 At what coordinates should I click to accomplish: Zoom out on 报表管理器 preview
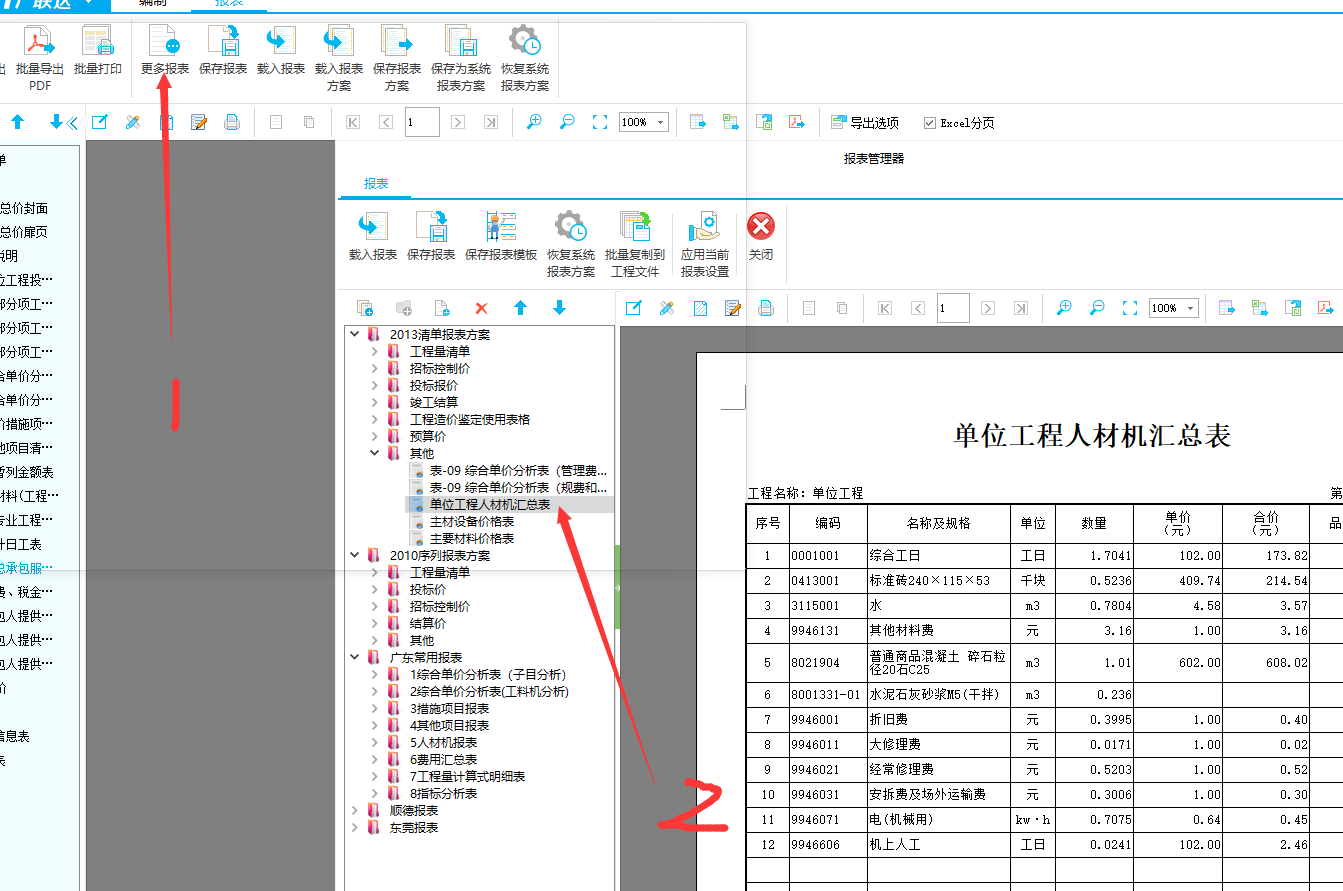1097,308
